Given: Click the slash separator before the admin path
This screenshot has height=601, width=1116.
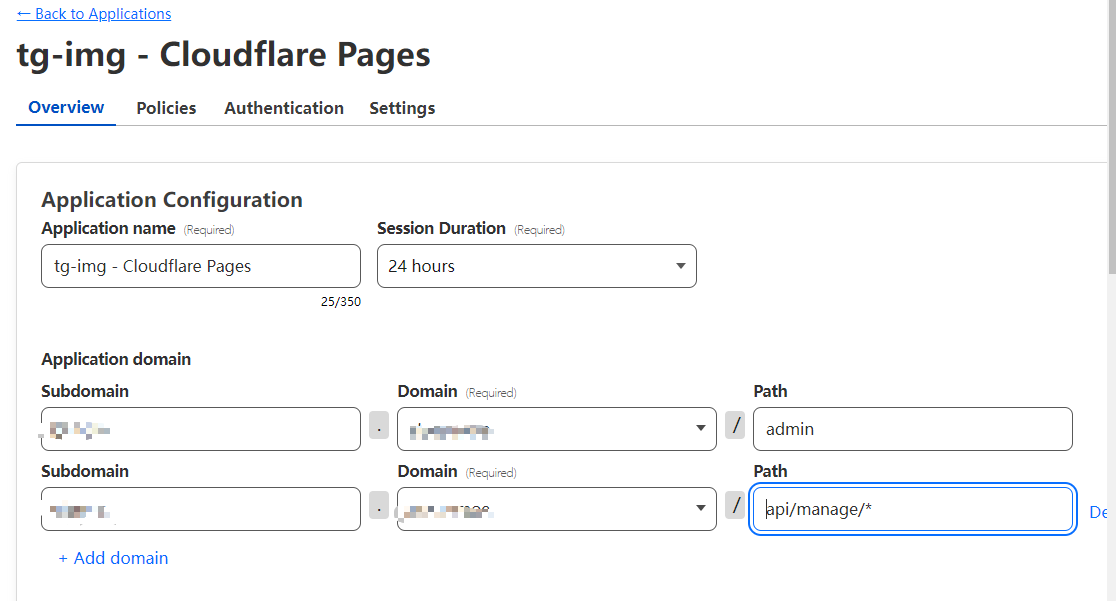Looking at the screenshot, I should pyautogui.click(x=736, y=426).
